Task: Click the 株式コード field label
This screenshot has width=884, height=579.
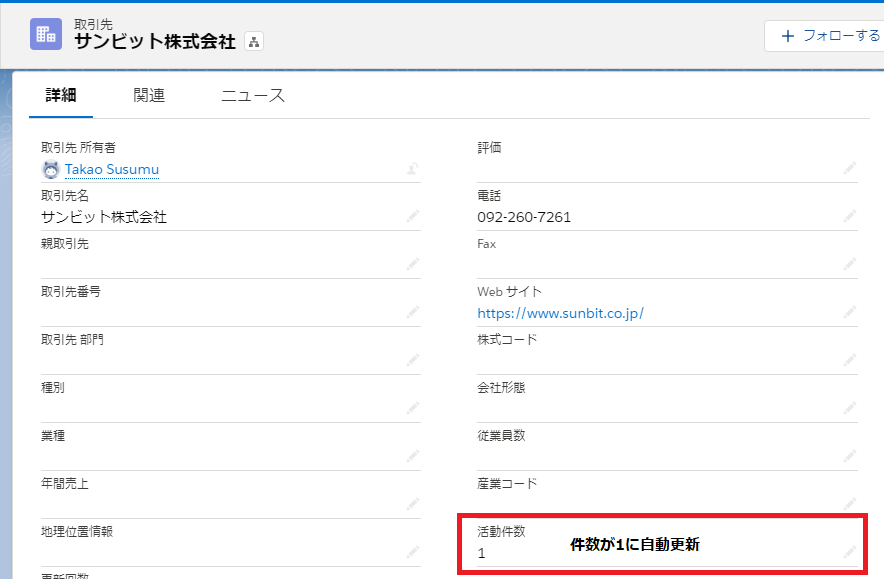Action: (x=507, y=339)
